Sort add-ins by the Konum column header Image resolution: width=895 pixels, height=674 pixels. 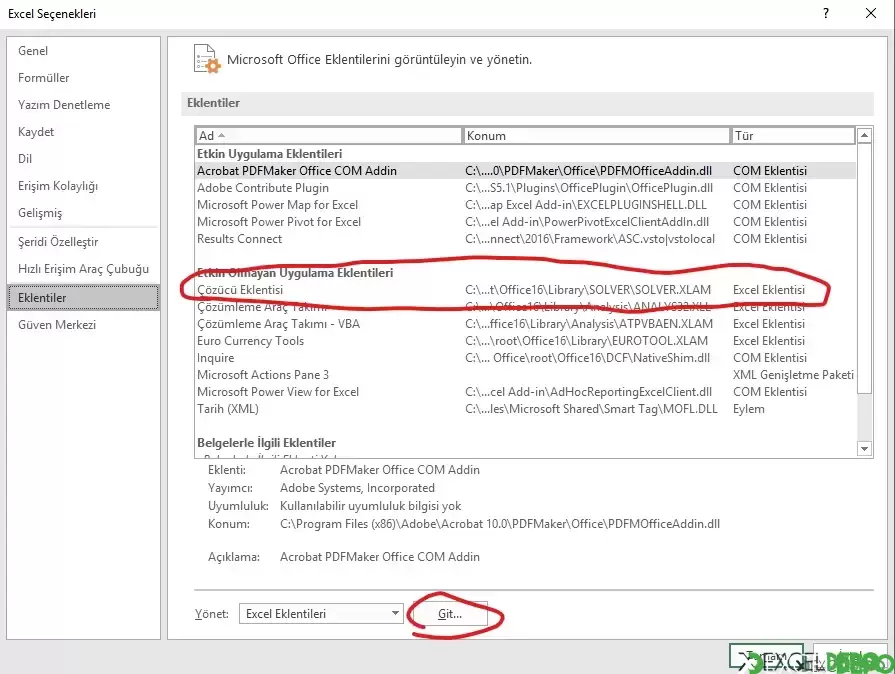(596, 136)
